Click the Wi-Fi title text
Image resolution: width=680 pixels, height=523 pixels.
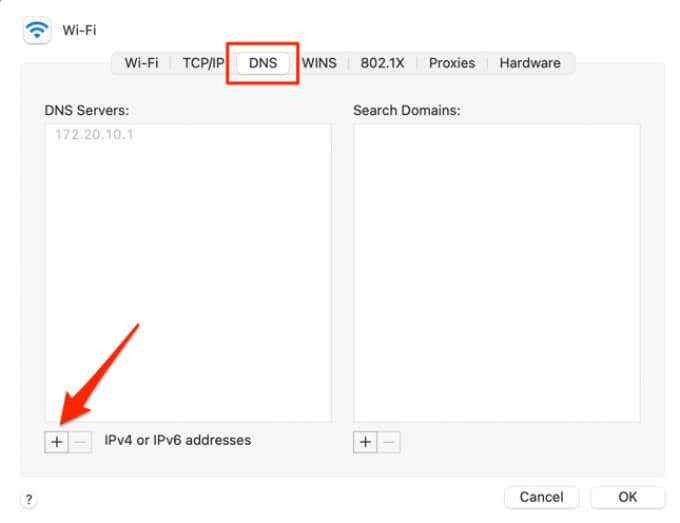pyautogui.click(x=79, y=30)
